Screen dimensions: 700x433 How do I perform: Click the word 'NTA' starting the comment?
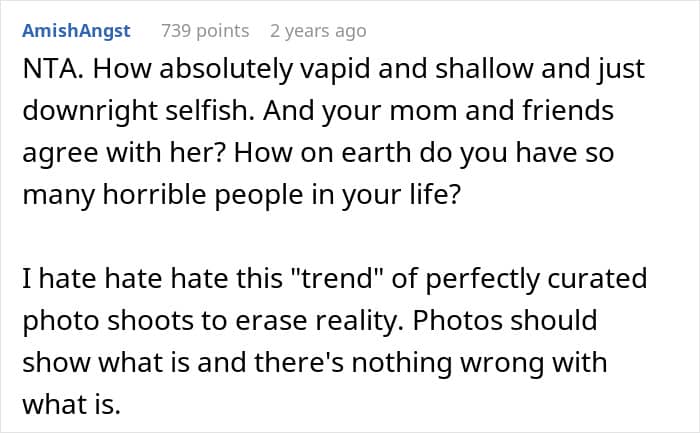(x=48, y=69)
